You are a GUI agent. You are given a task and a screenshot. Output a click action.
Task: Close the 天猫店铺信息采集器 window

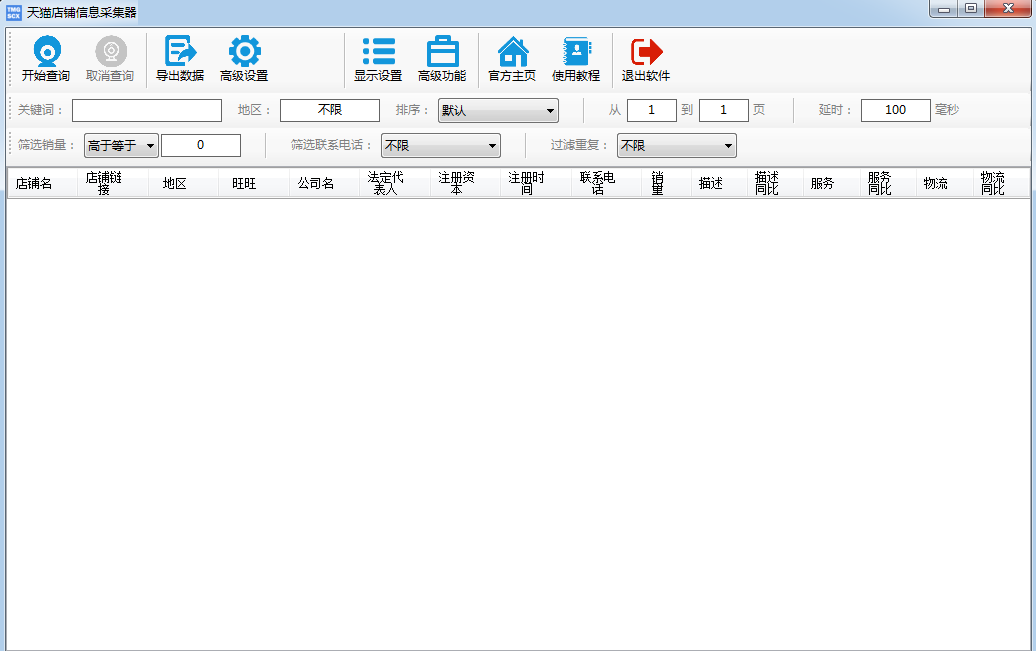coord(1008,9)
